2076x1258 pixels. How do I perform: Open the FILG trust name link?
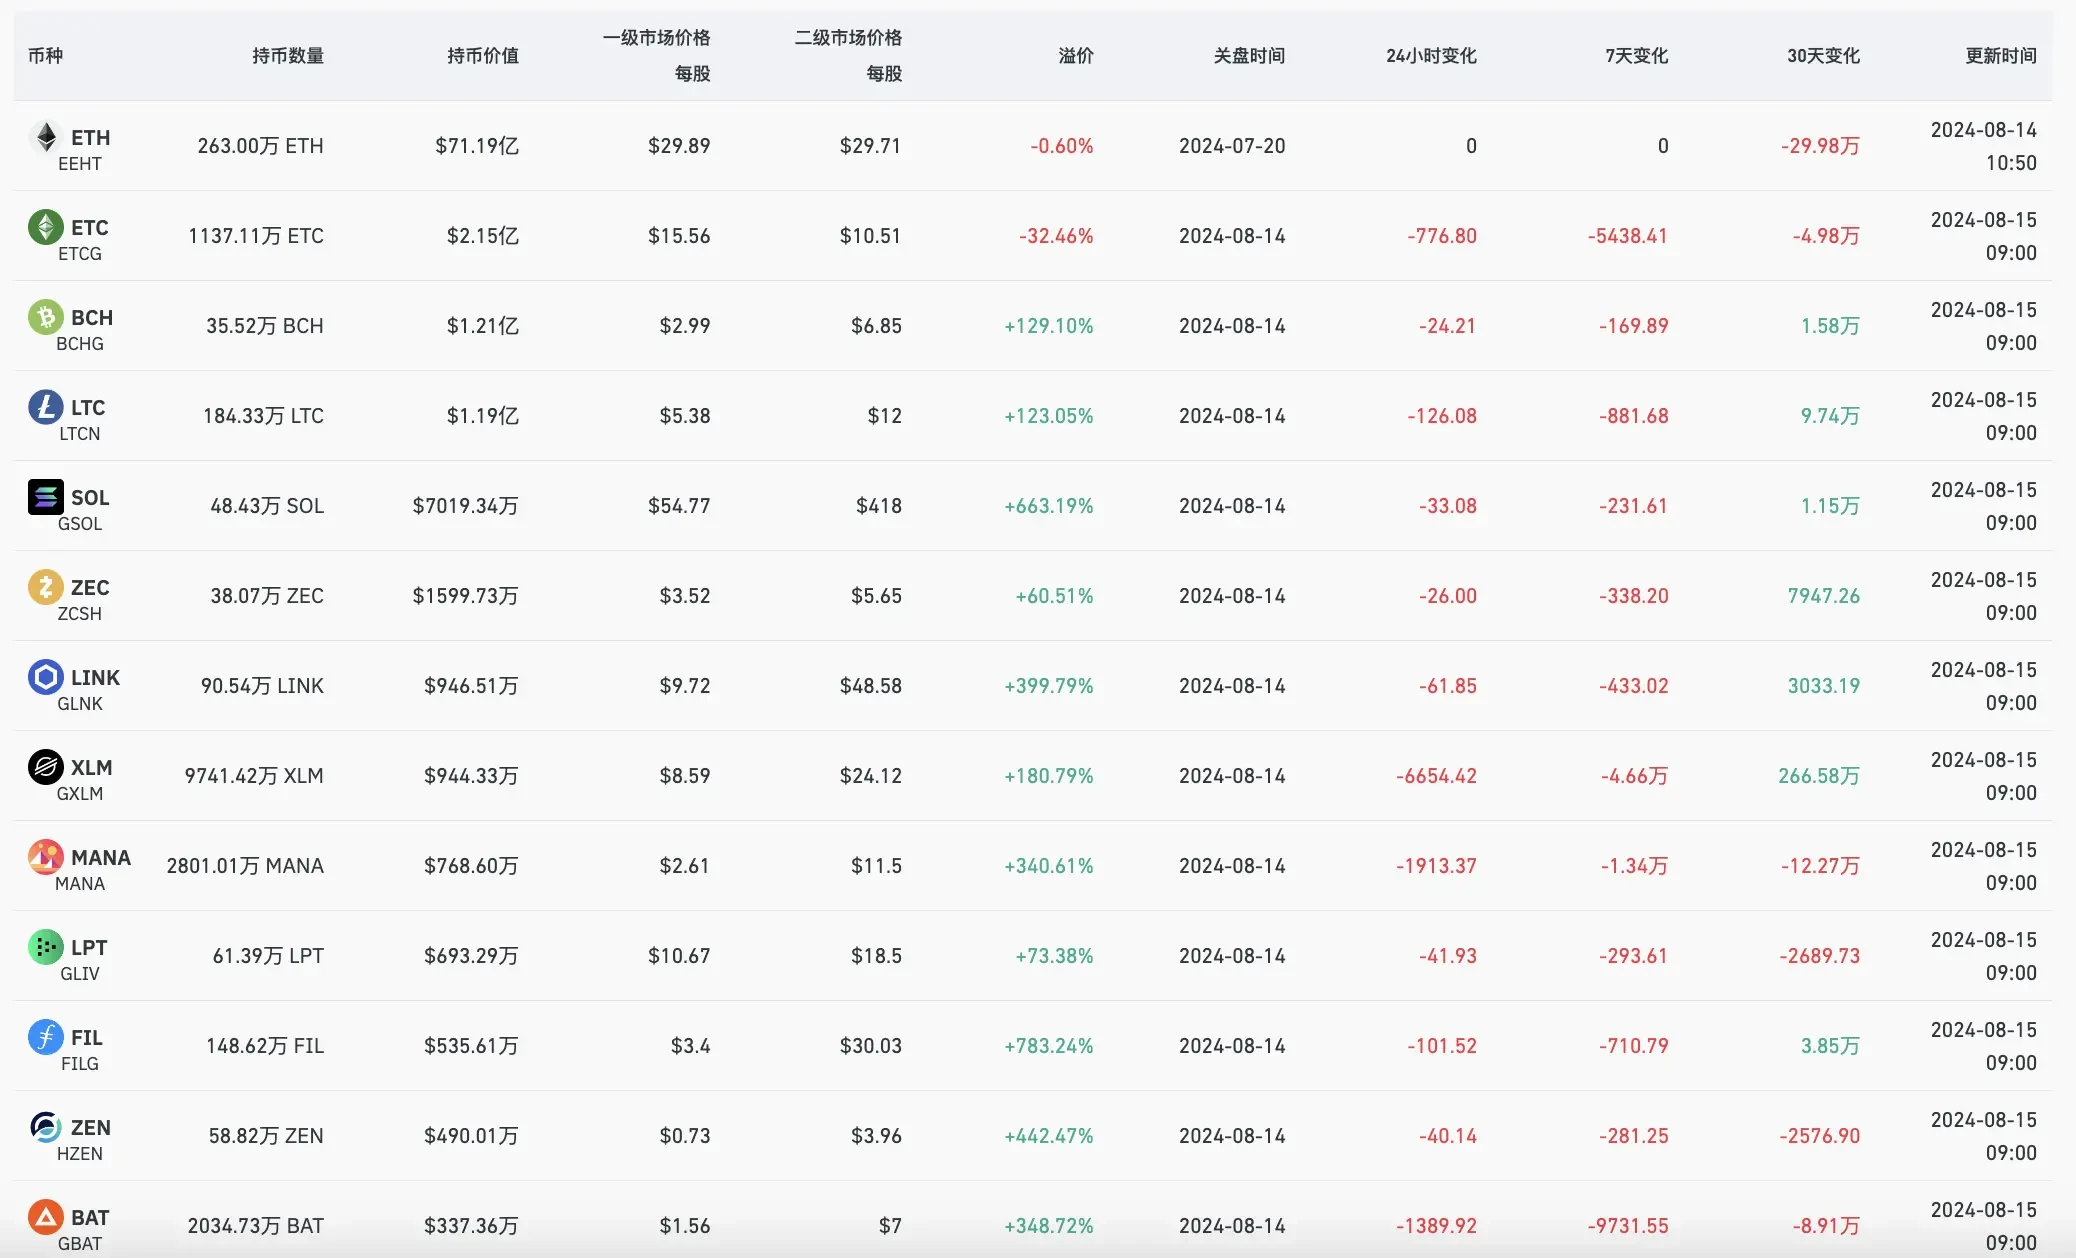tap(80, 1064)
